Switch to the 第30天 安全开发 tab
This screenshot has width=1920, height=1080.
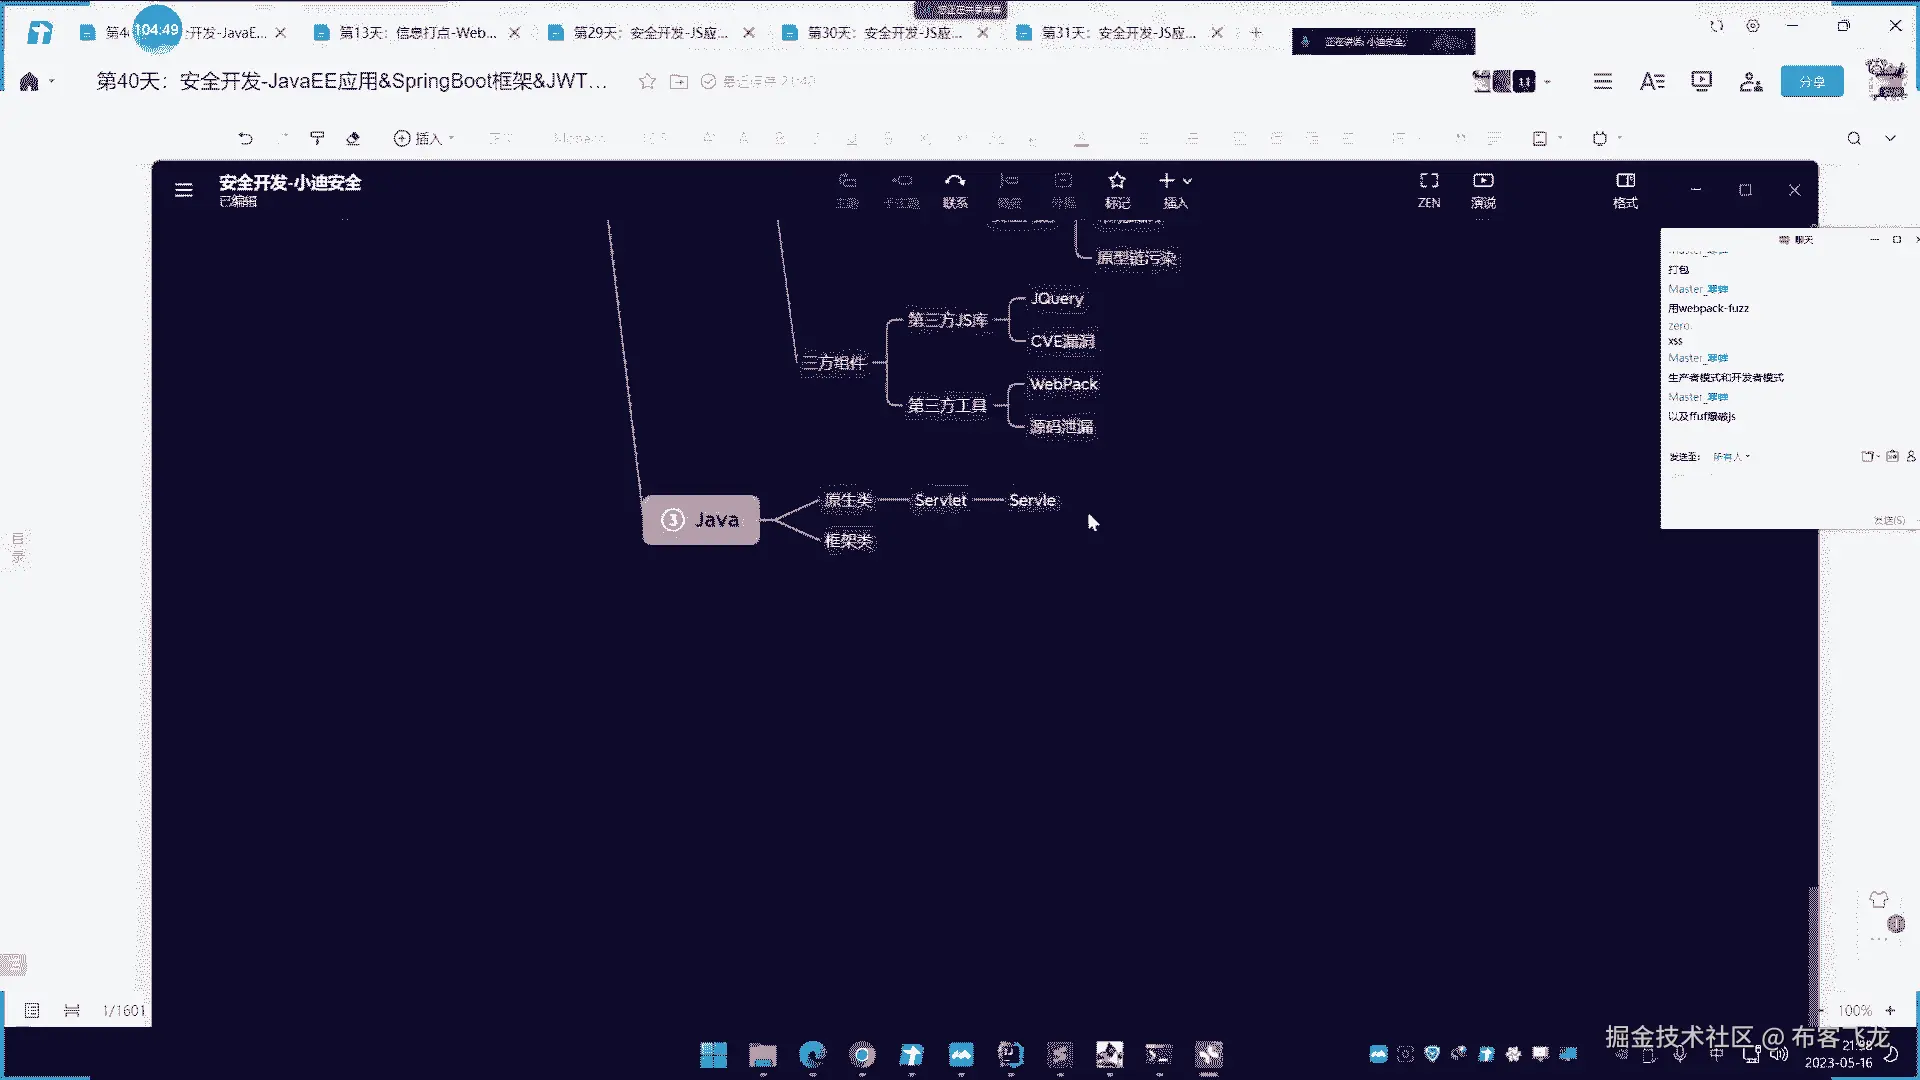(884, 33)
